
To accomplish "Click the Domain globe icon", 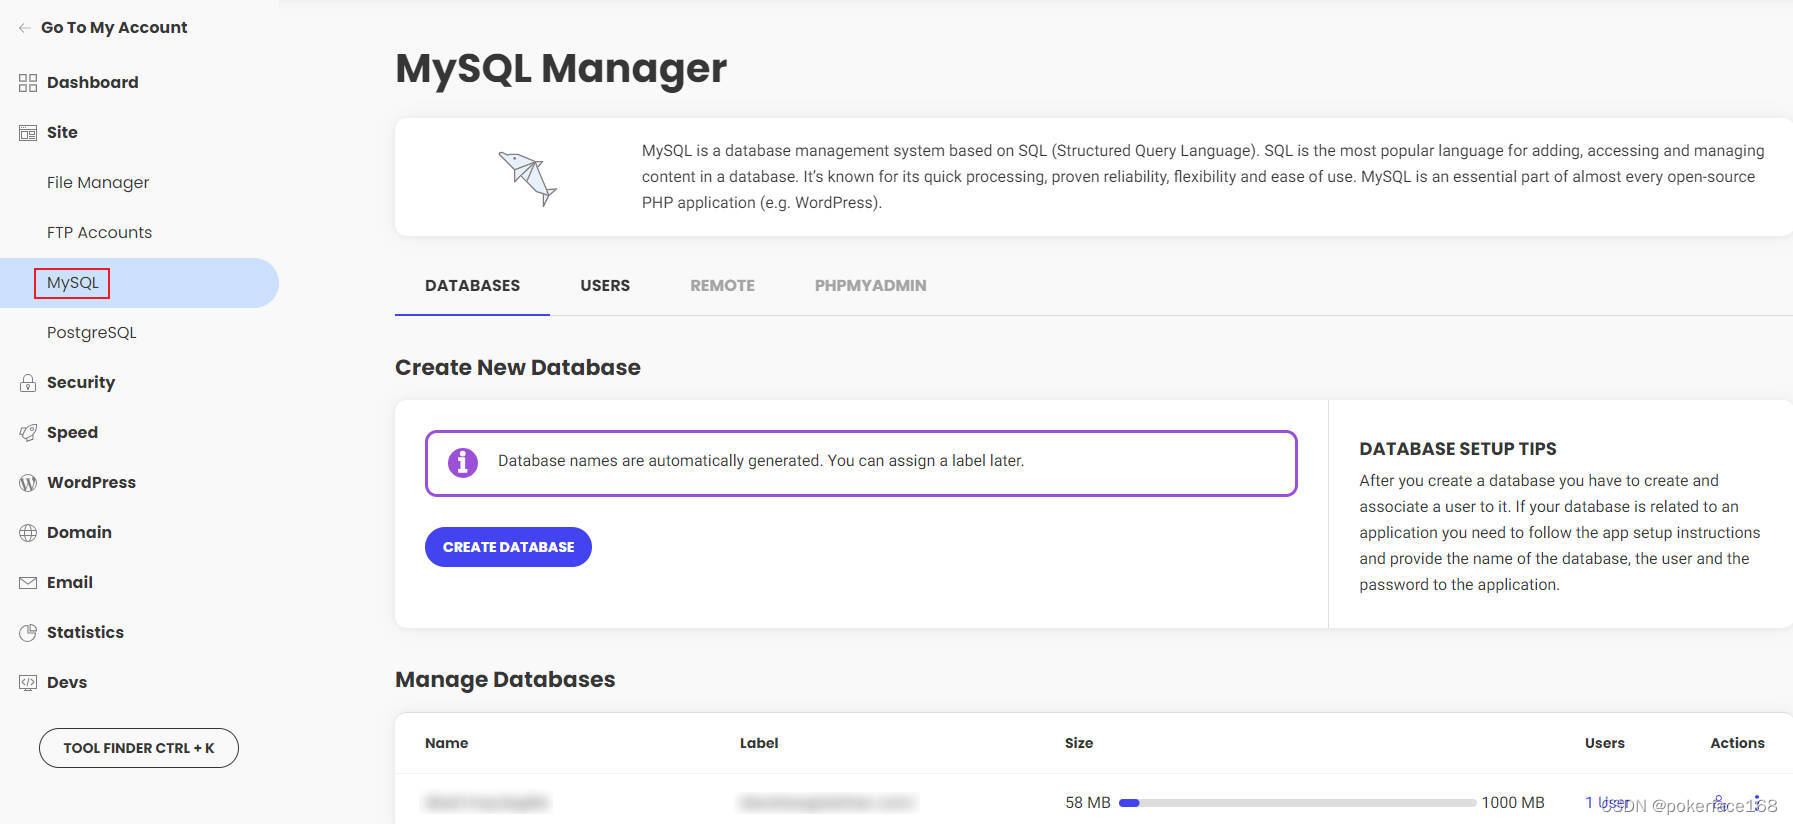I will click(28, 533).
